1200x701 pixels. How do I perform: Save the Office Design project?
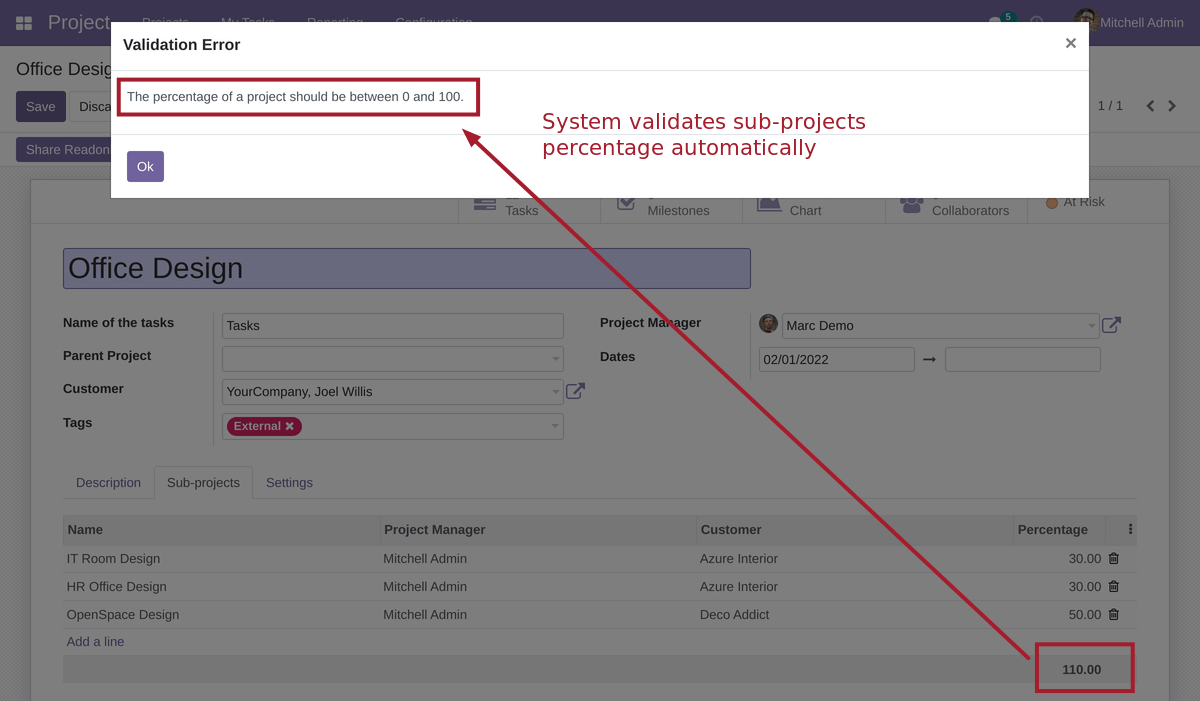[x=39, y=105]
